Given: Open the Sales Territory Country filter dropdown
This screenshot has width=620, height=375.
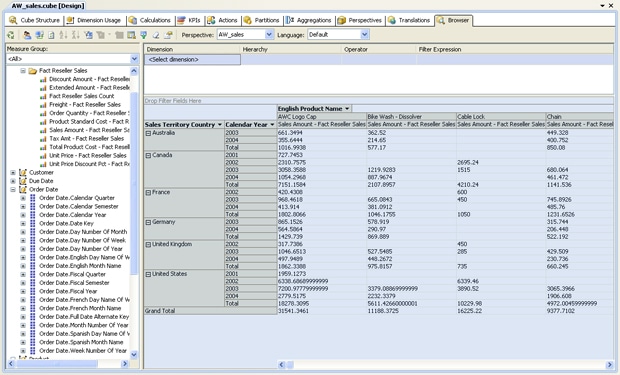Looking at the screenshot, I should [x=220, y=125].
